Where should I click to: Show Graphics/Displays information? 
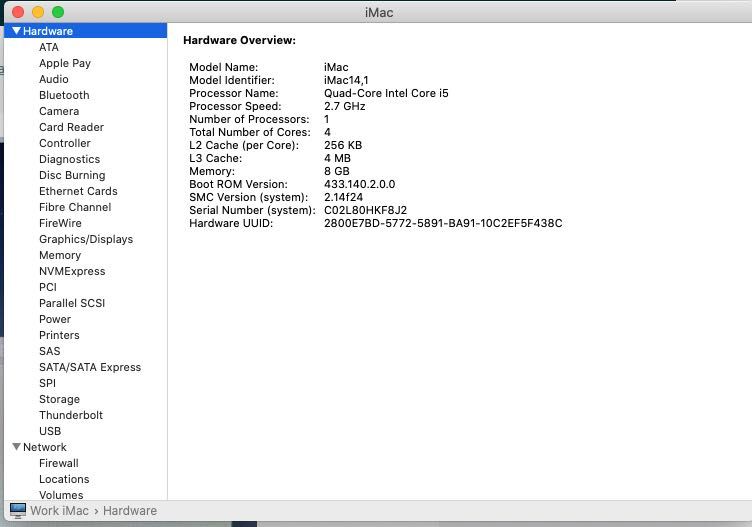(86, 239)
